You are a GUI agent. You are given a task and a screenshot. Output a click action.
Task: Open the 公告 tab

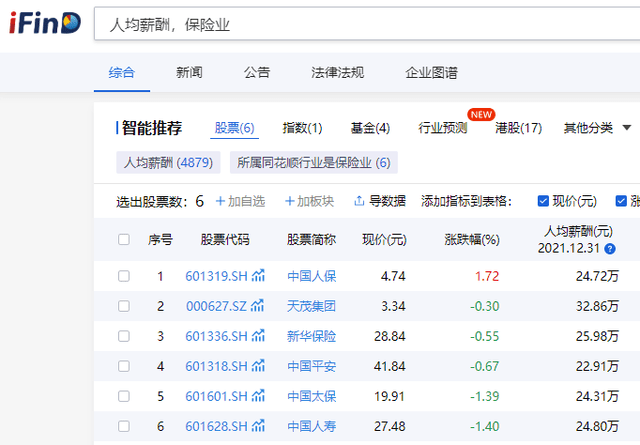coord(257,73)
